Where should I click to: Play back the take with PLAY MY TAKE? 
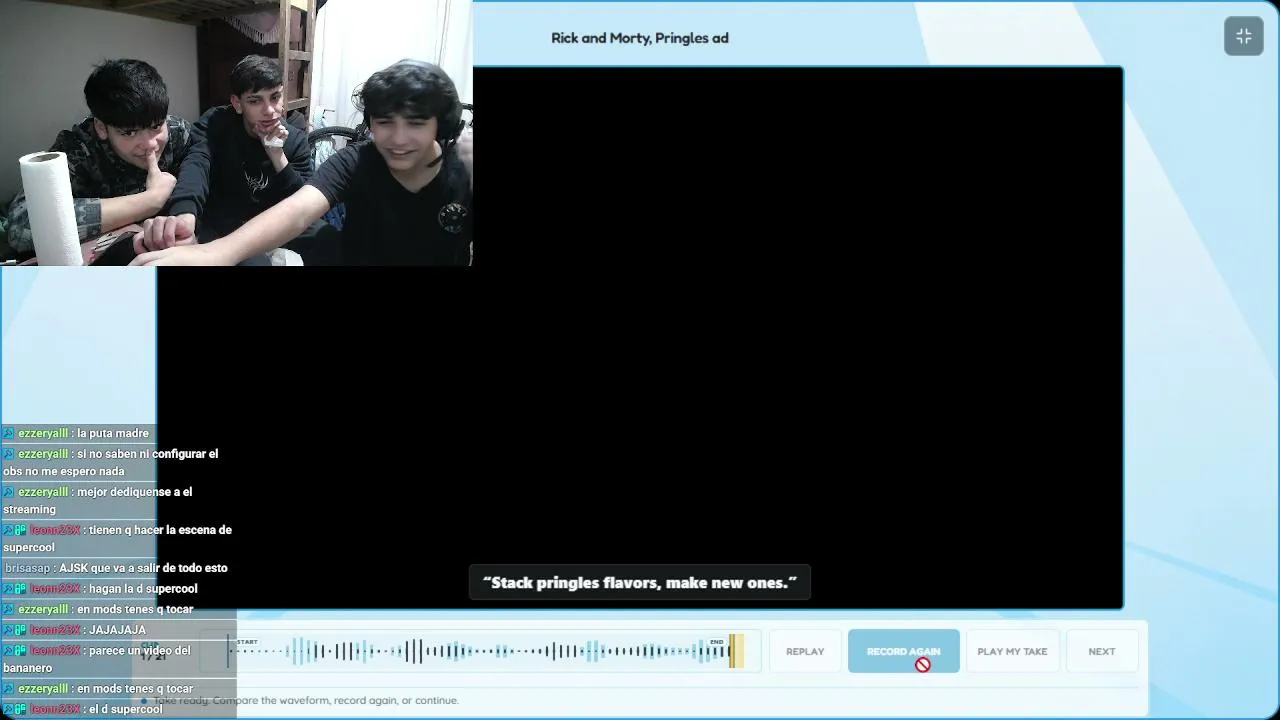1012,651
